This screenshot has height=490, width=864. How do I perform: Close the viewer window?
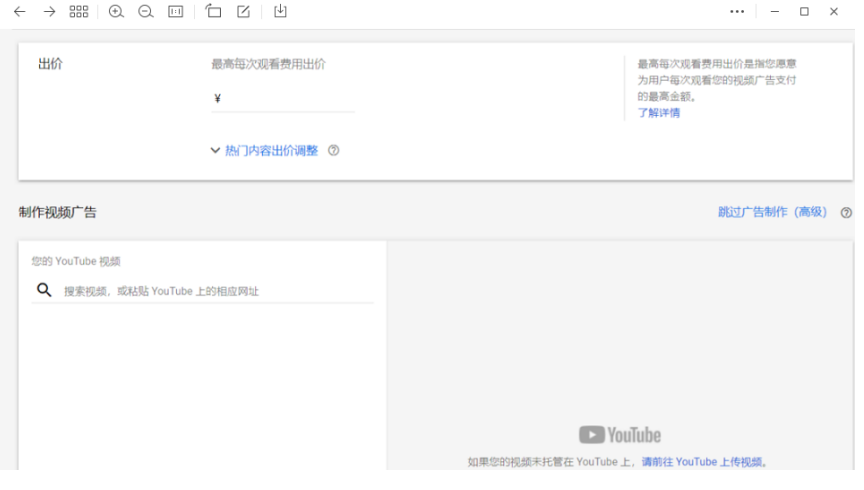834,12
